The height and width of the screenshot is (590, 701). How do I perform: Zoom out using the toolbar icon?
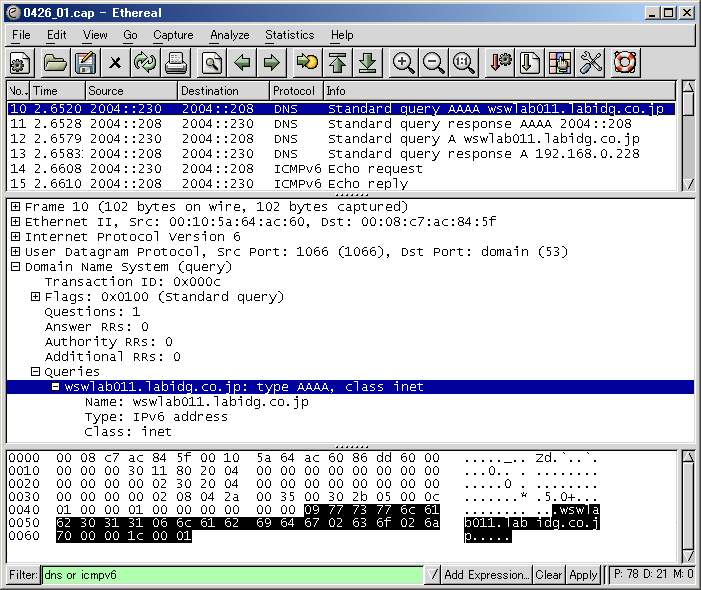pyautogui.click(x=433, y=63)
